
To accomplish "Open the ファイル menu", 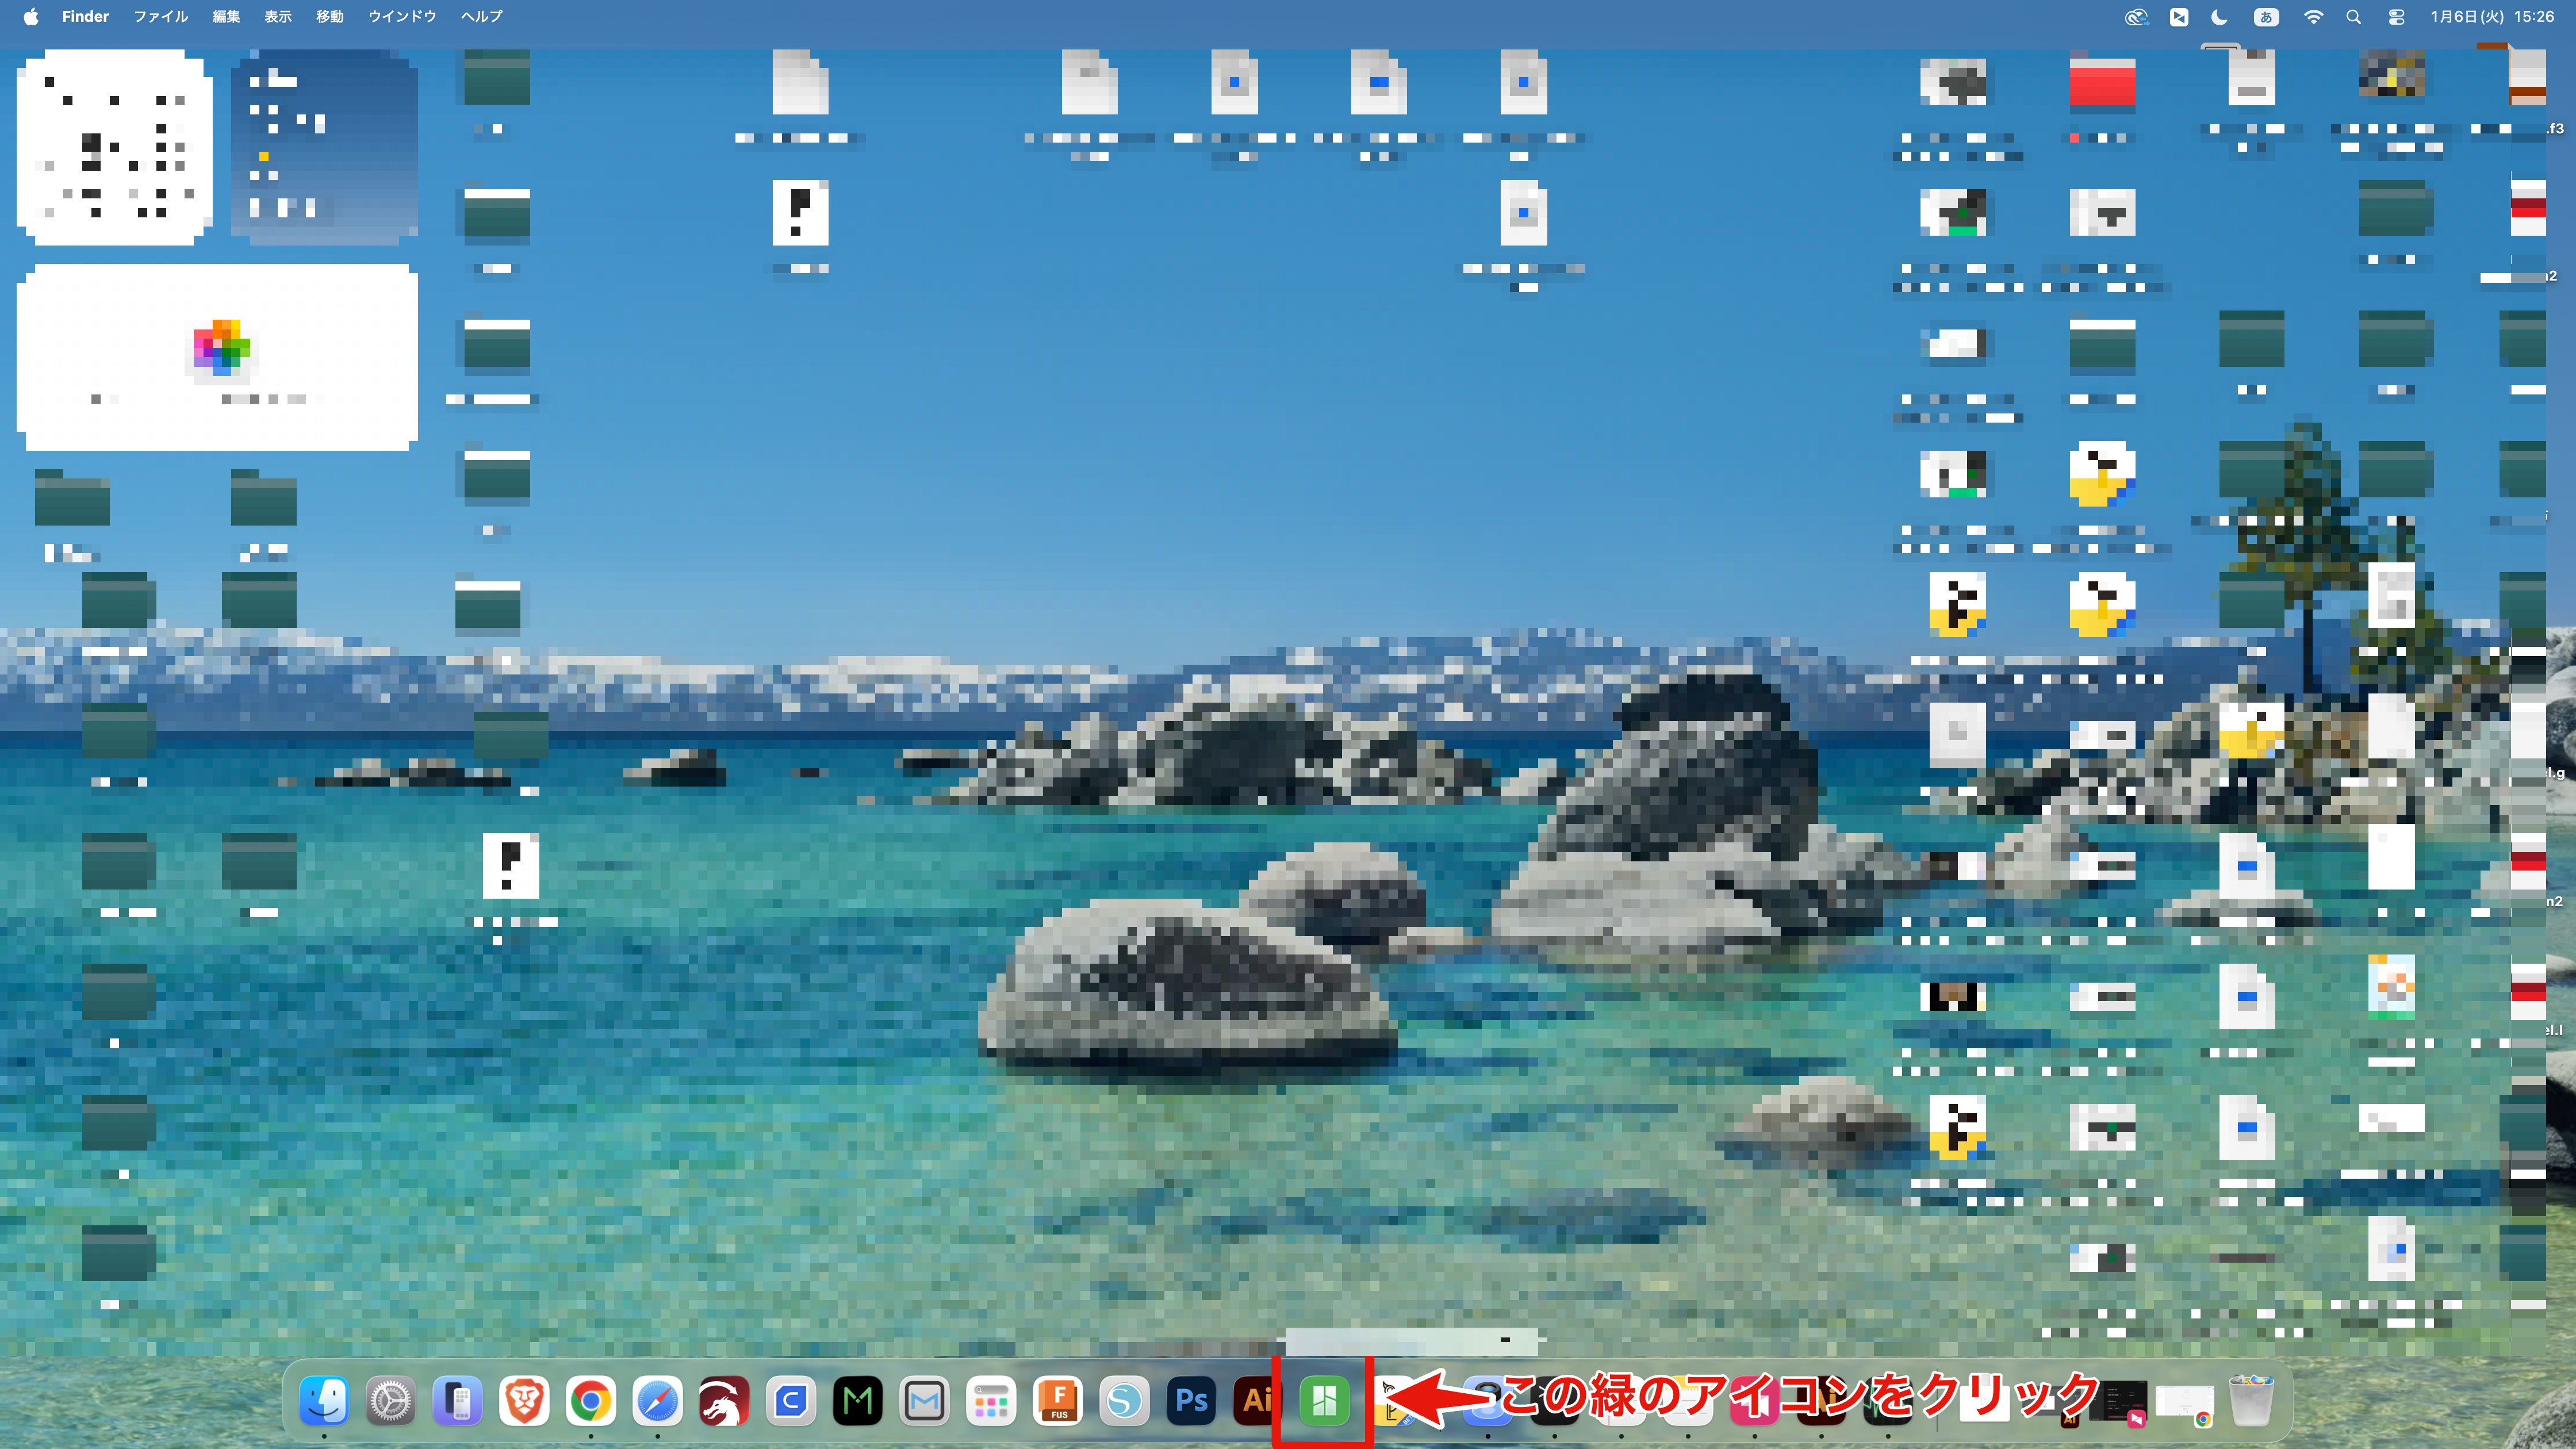I will 161,17.
